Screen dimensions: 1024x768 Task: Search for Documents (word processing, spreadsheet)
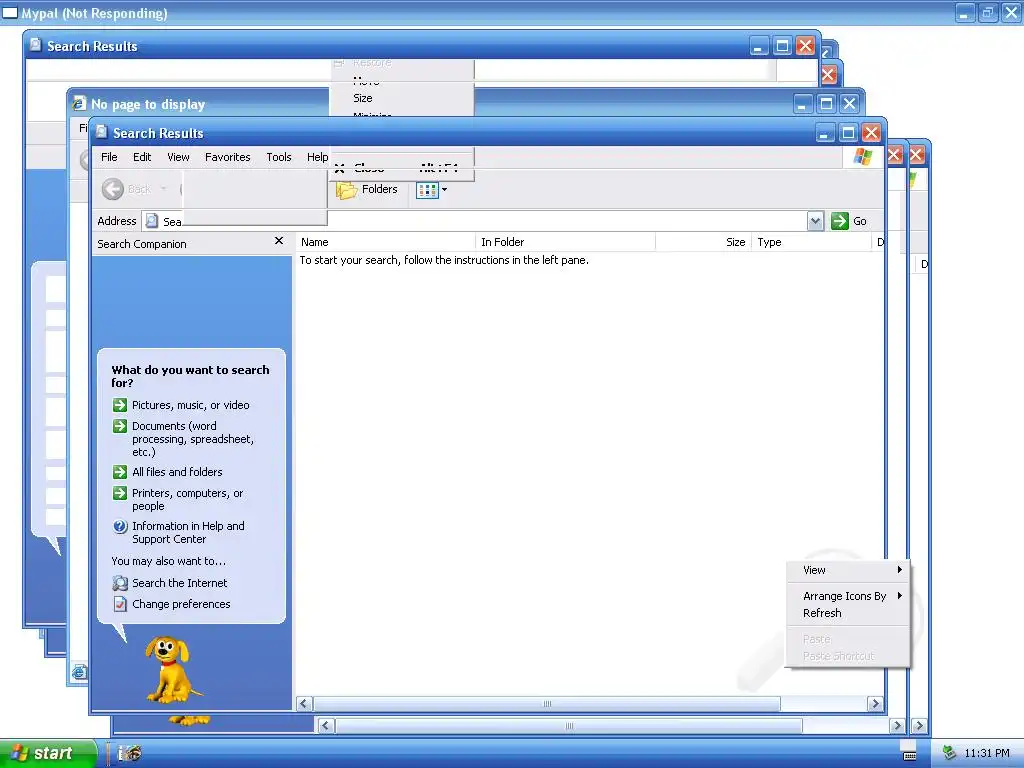193,439
